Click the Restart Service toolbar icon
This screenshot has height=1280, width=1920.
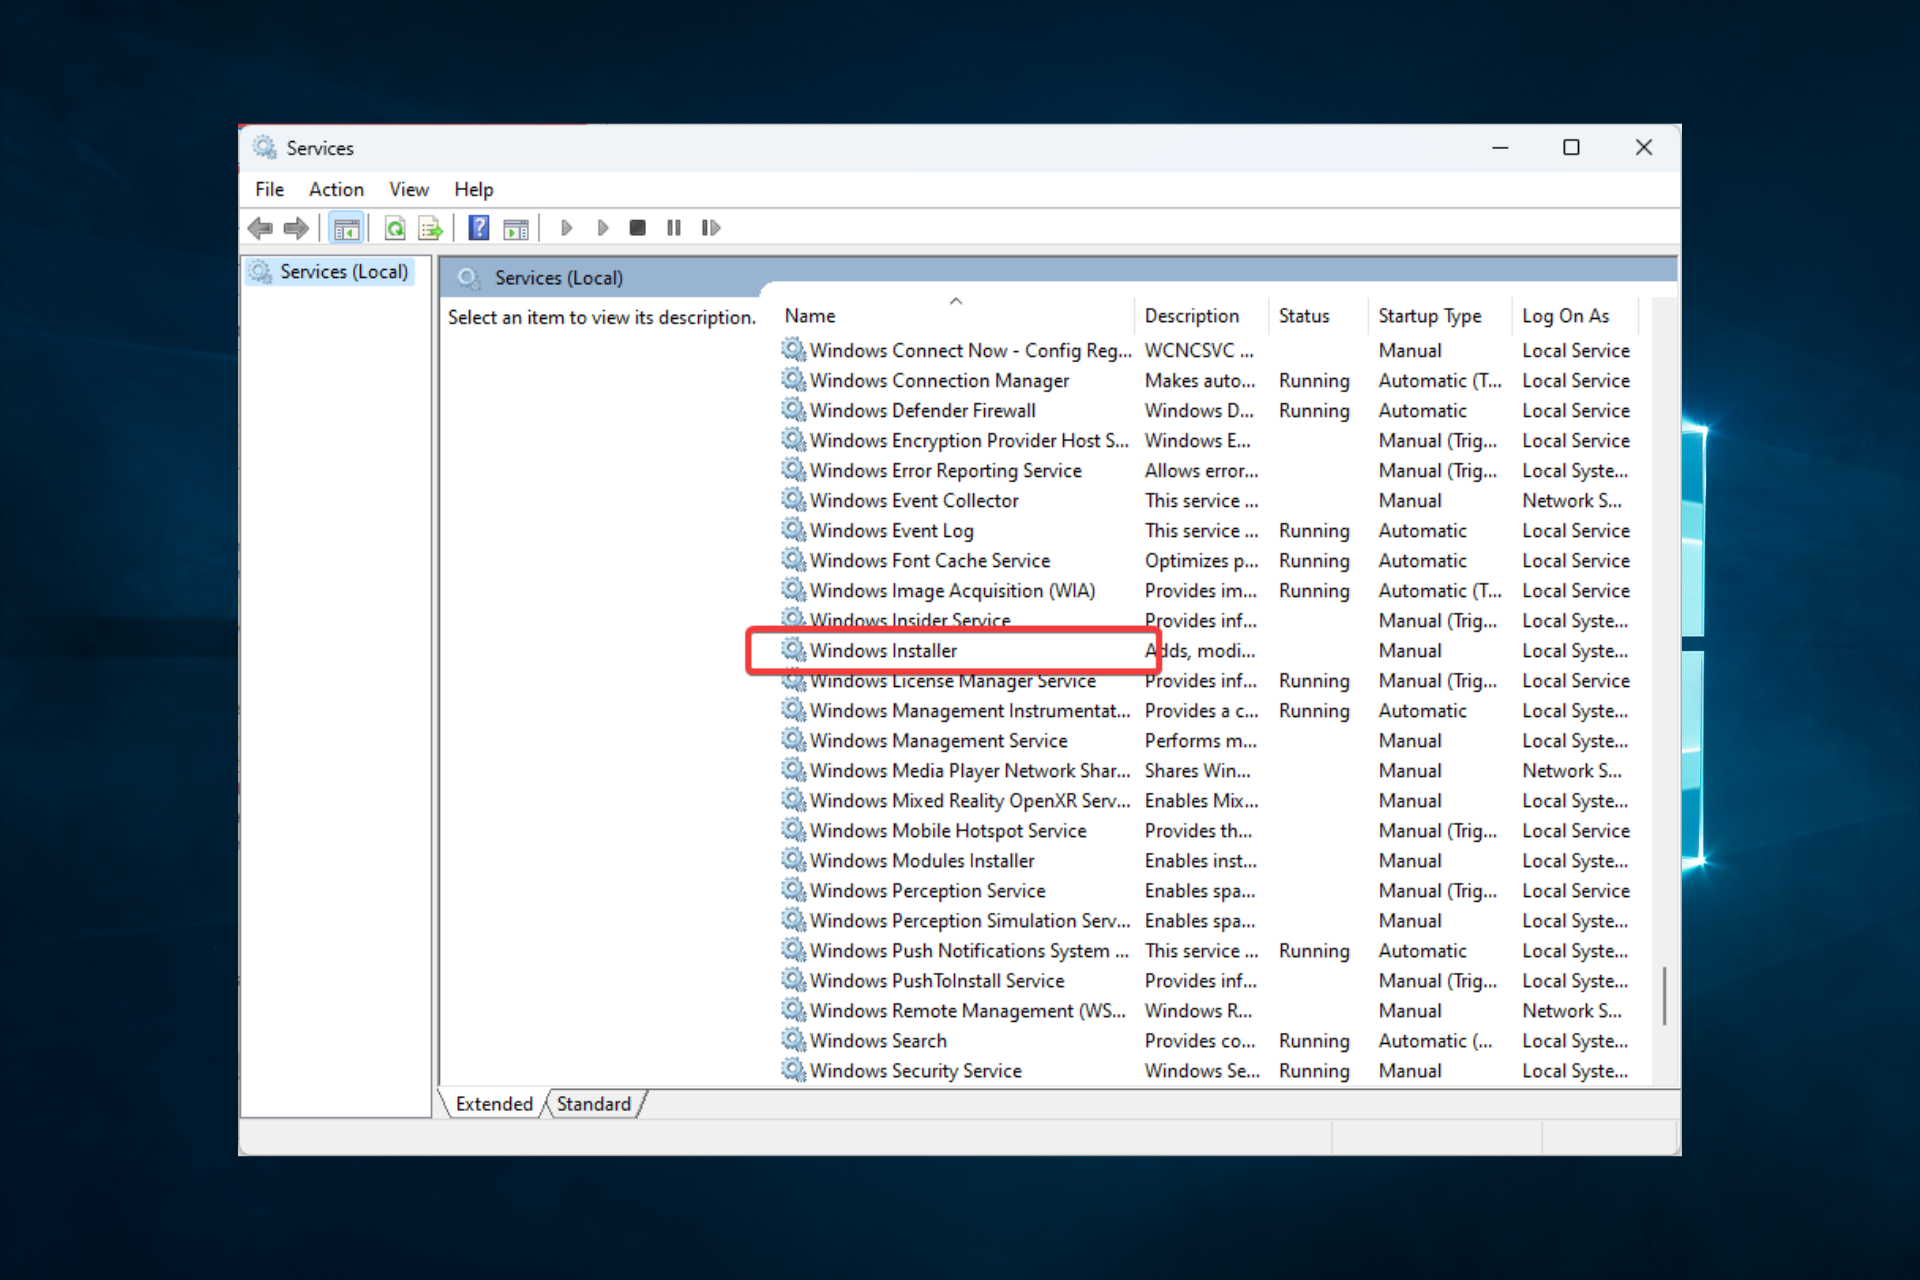point(710,228)
